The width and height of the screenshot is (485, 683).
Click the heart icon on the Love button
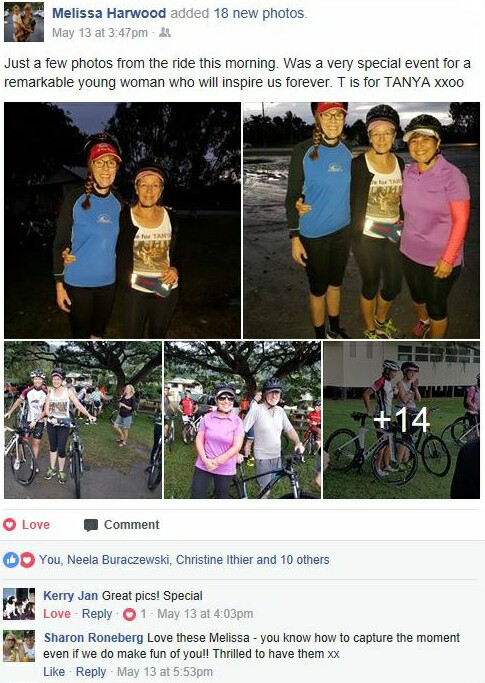coord(10,524)
